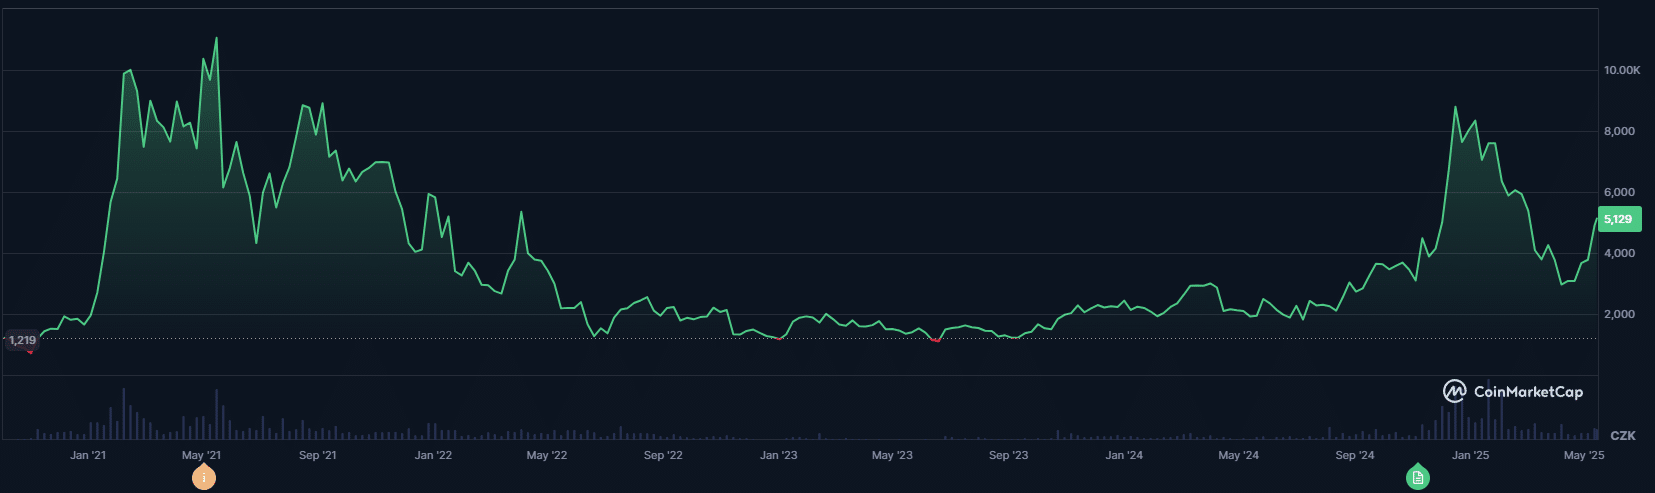Screen dimensions: 1655x493
Task: Click the Sep '22 date label
Action: (x=663, y=455)
